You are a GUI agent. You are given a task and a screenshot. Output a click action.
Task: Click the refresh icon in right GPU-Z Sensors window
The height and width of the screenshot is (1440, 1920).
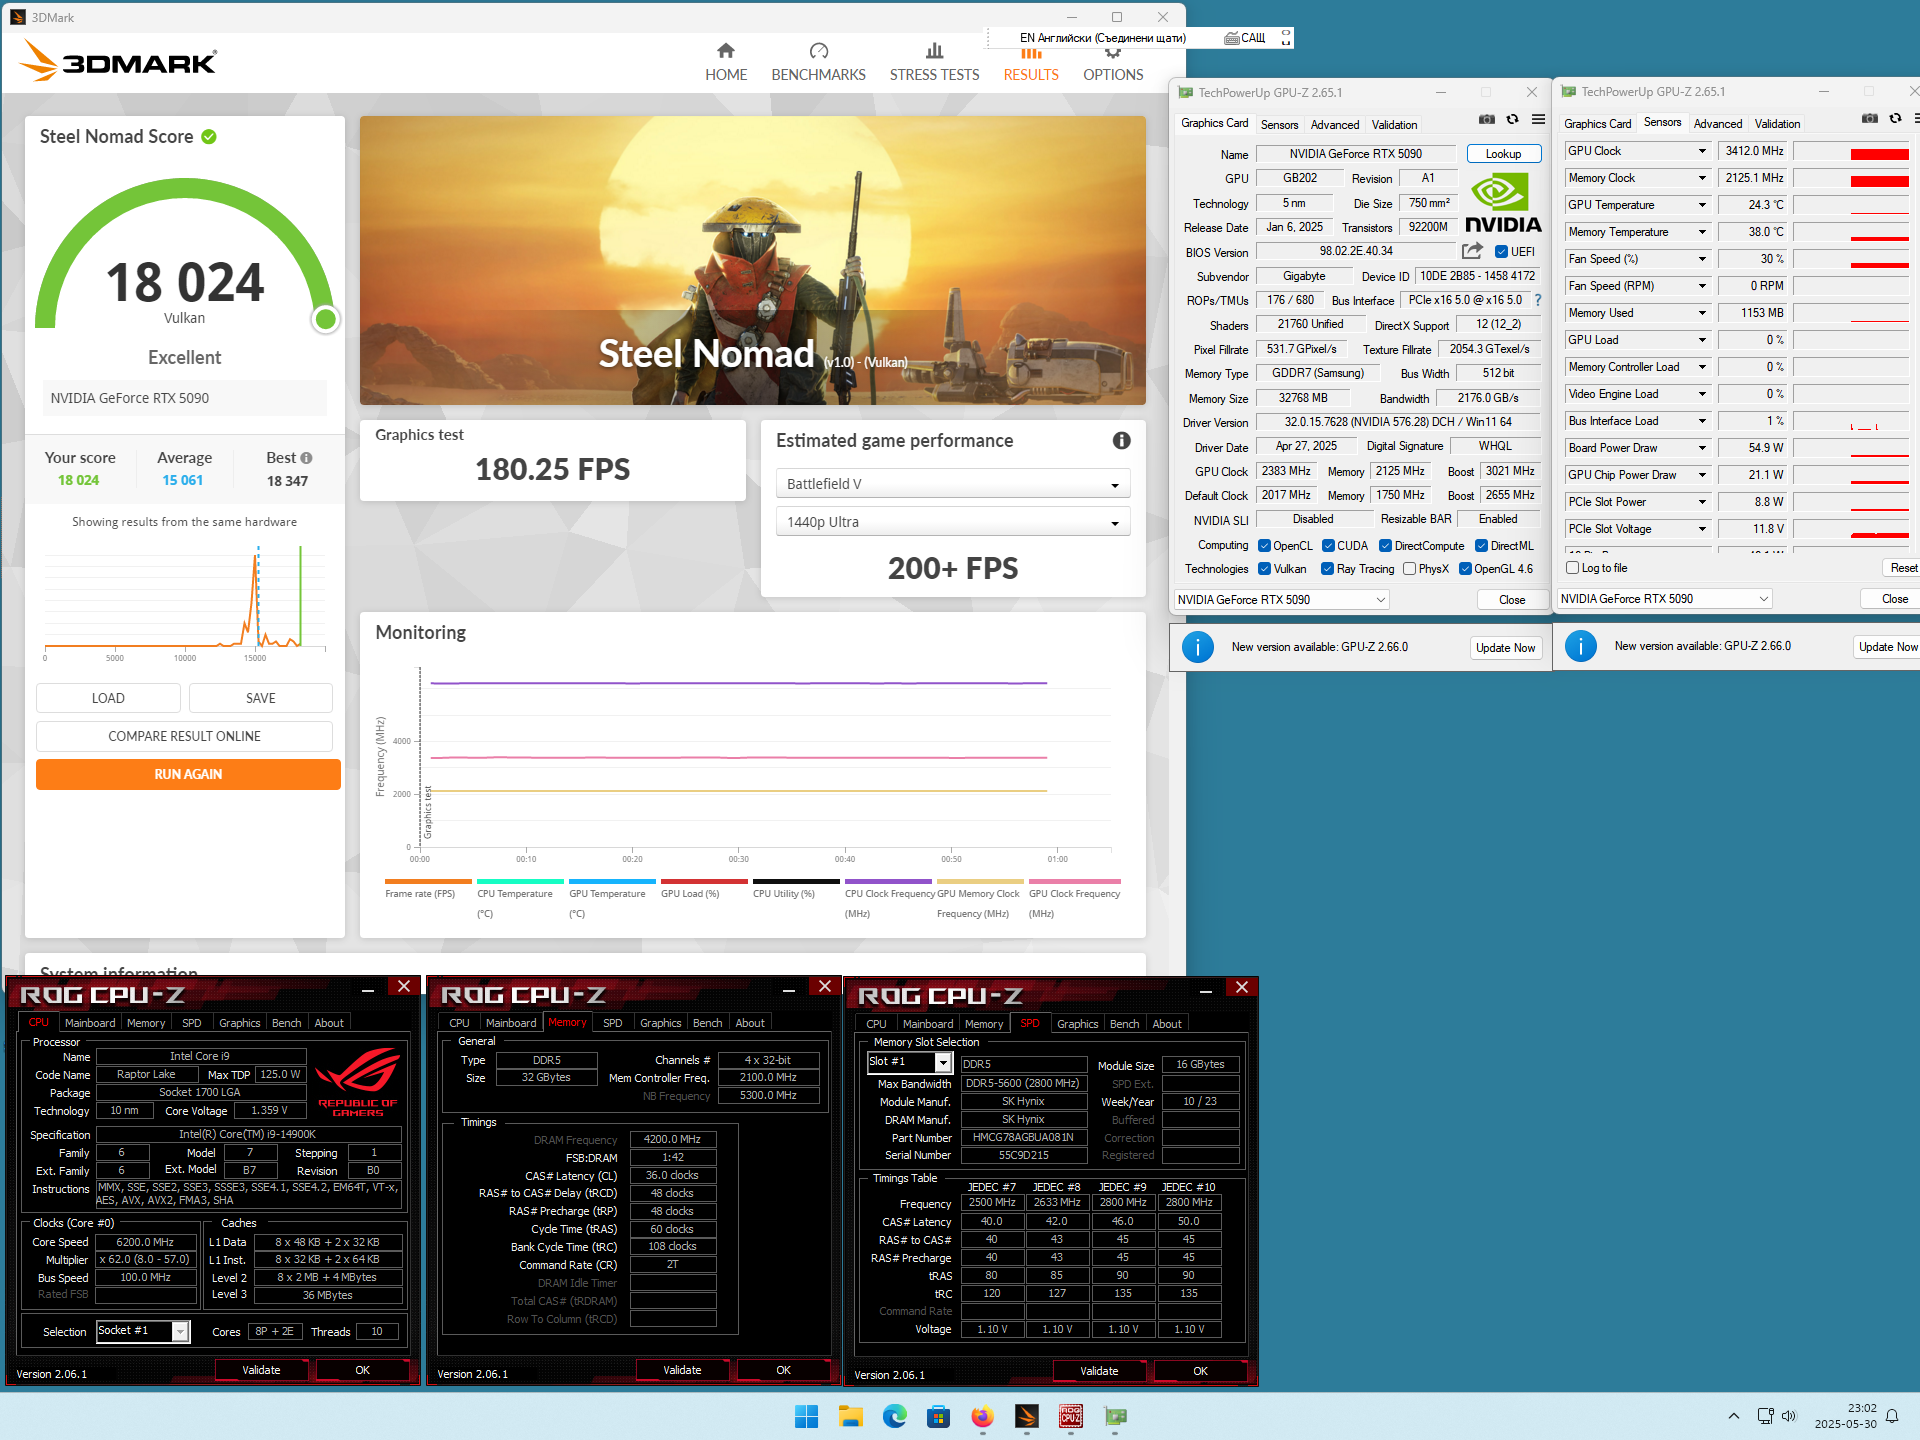pyautogui.click(x=1896, y=119)
